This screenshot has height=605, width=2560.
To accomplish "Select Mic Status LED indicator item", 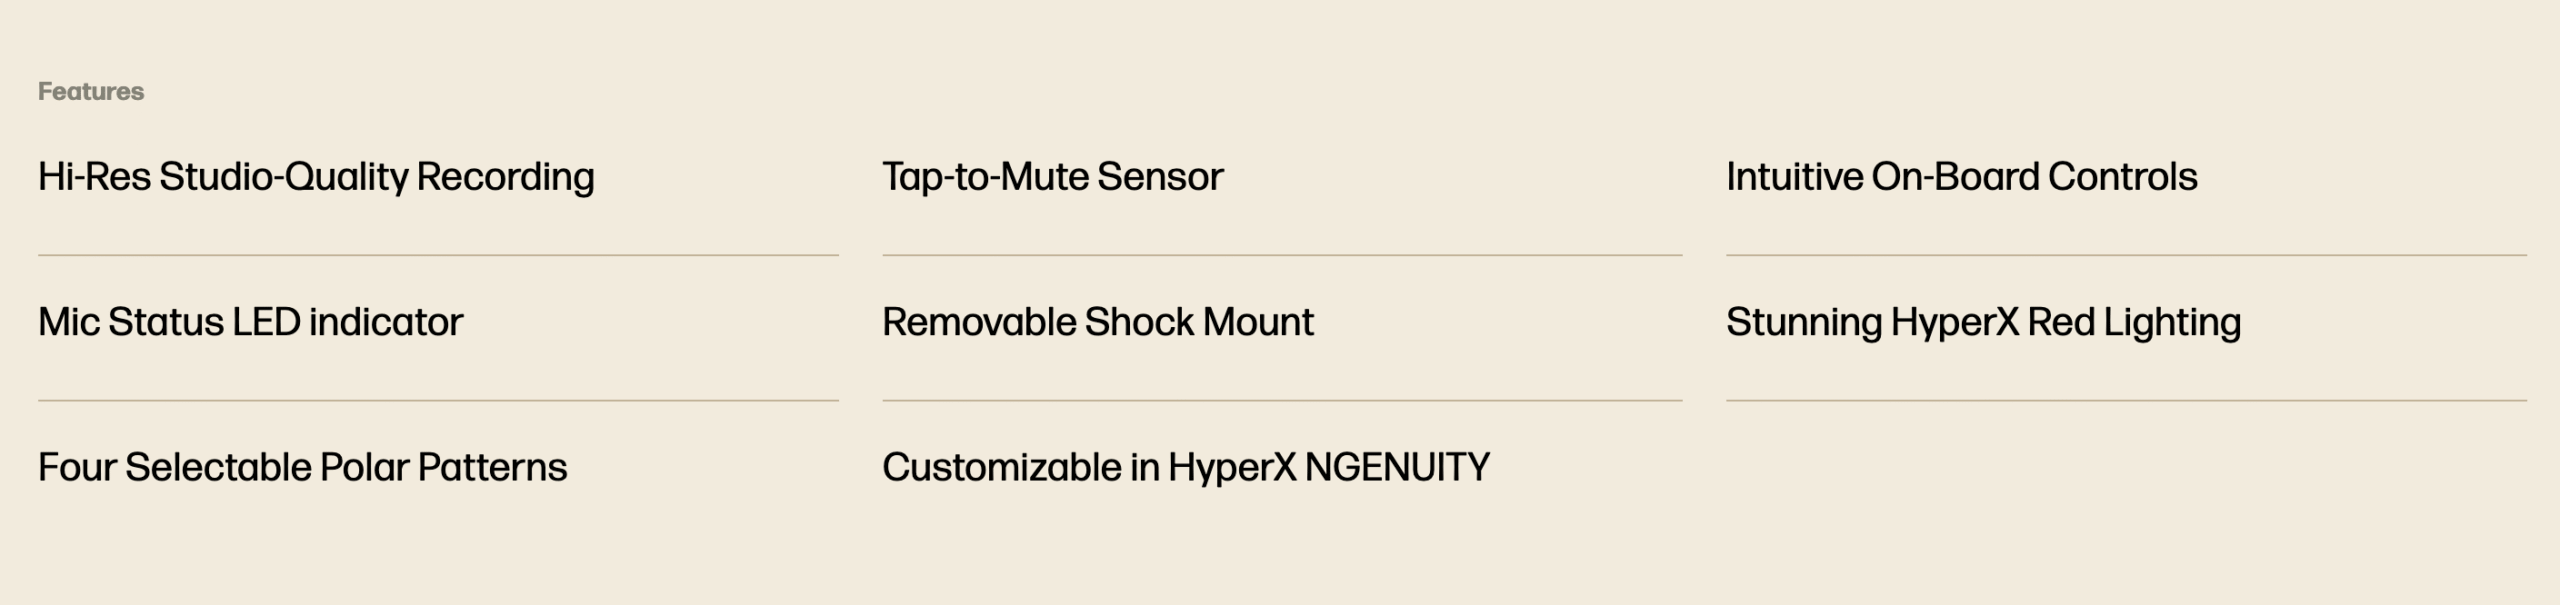I will click(250, 322).
